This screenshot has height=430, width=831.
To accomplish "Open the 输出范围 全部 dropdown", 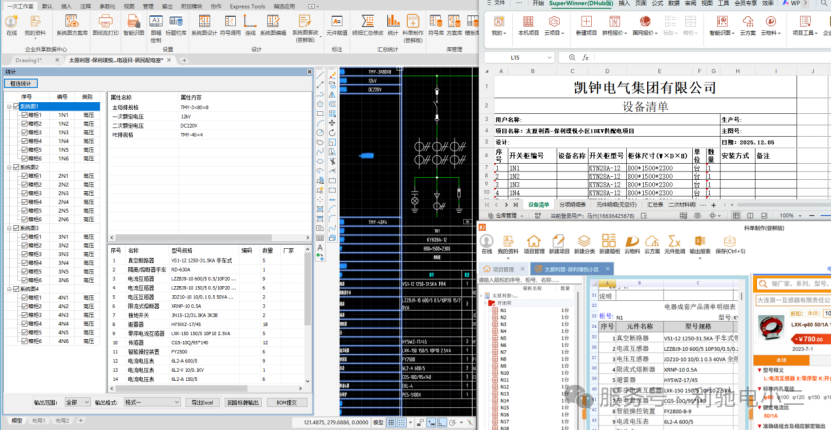I will click(x=77, y=402).
